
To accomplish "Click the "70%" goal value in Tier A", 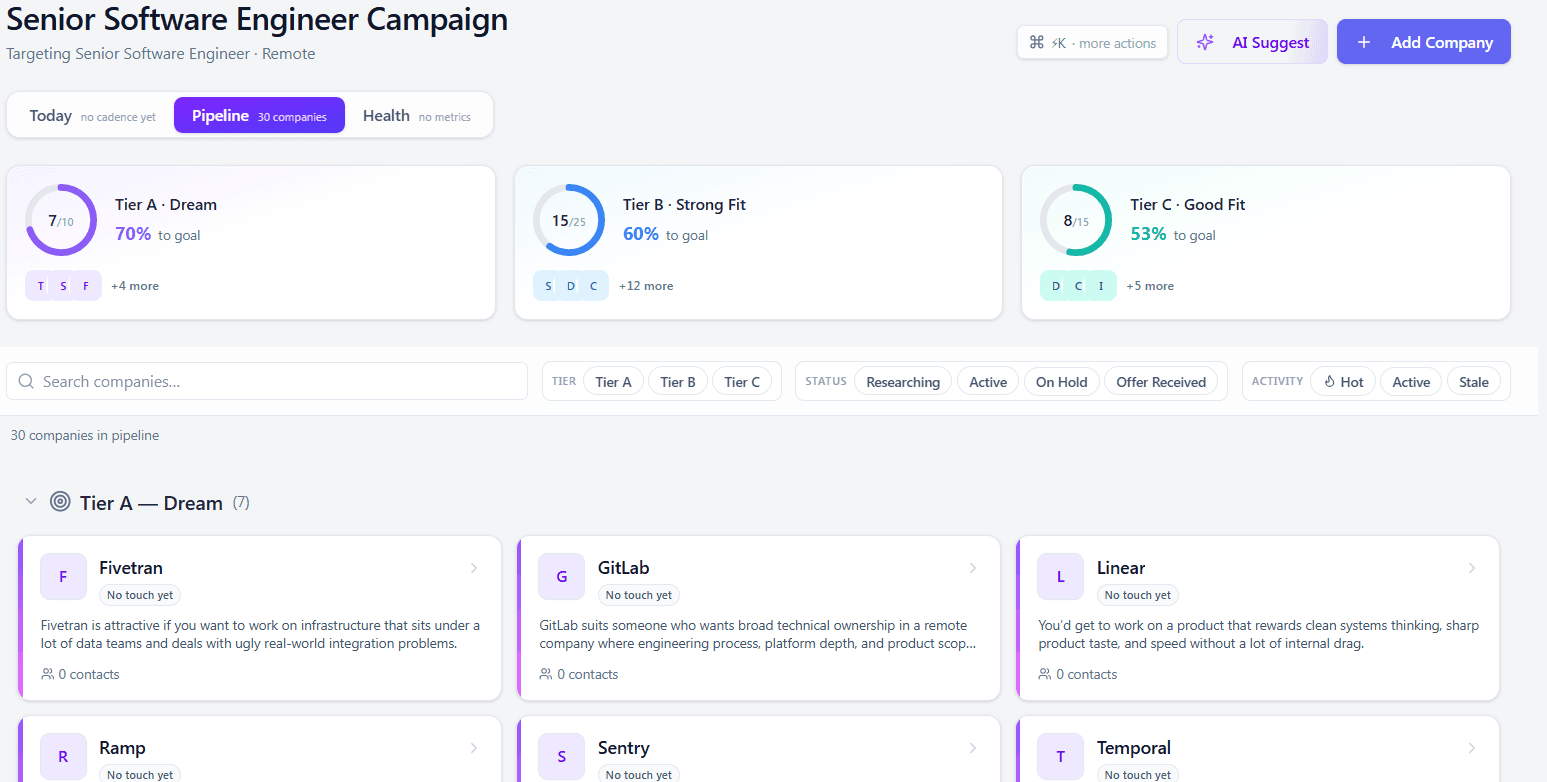I will coord(133,234).
